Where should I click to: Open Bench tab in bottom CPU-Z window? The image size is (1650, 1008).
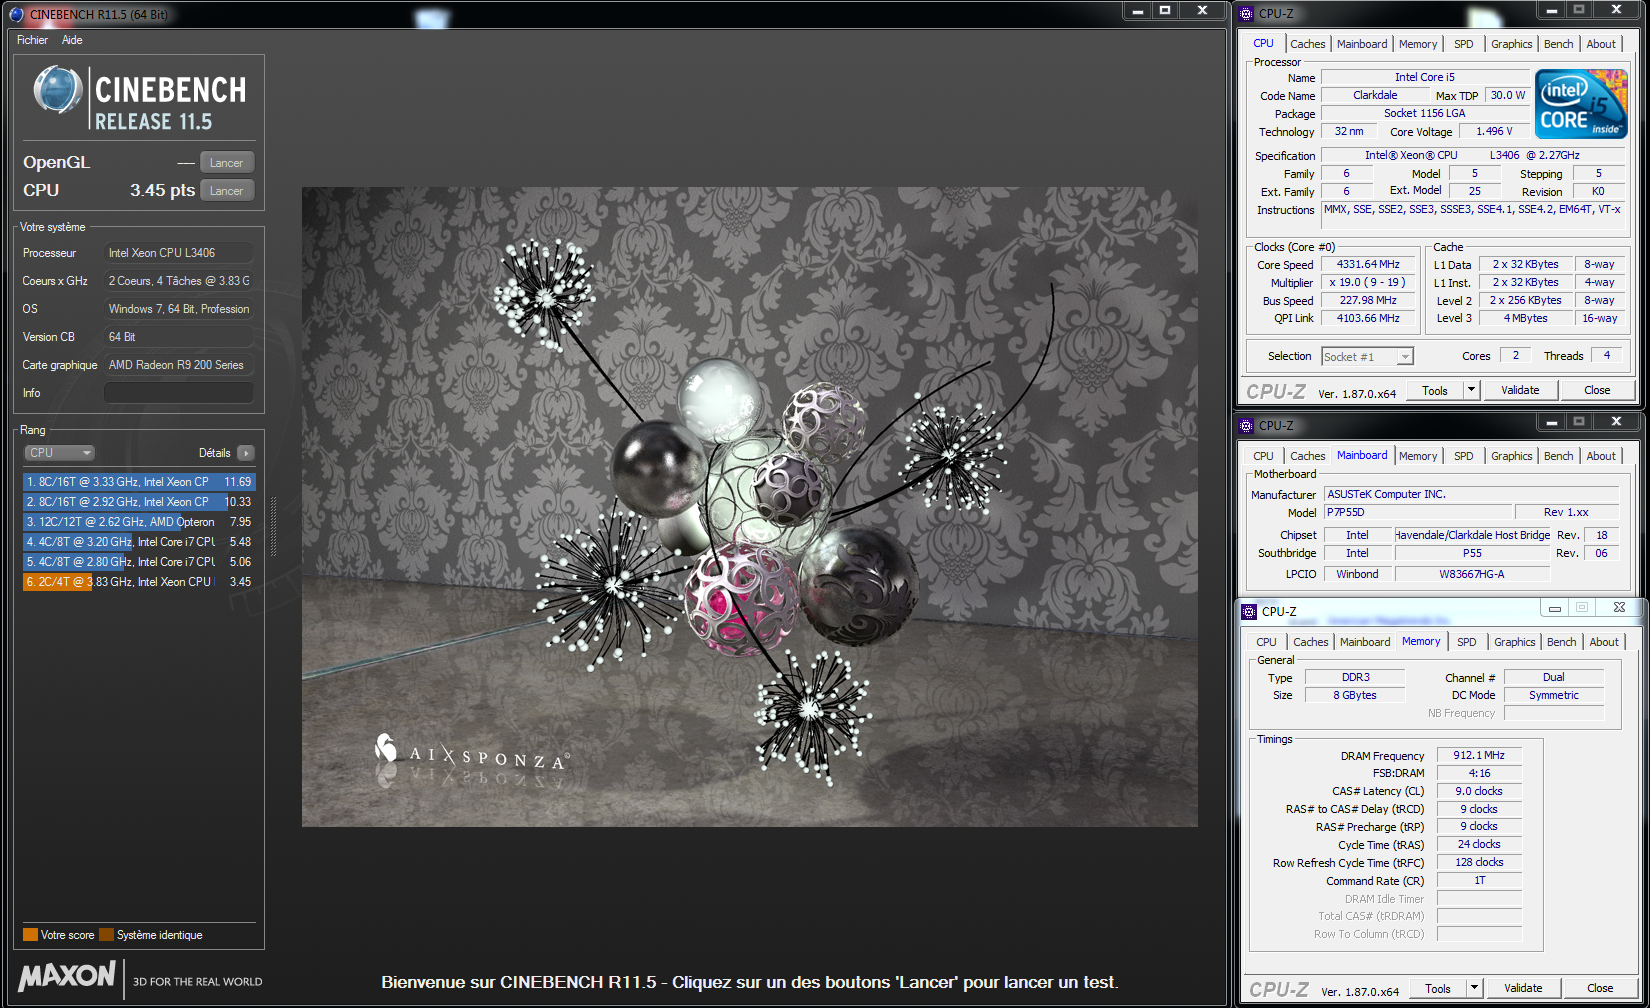pos(1561,642)
